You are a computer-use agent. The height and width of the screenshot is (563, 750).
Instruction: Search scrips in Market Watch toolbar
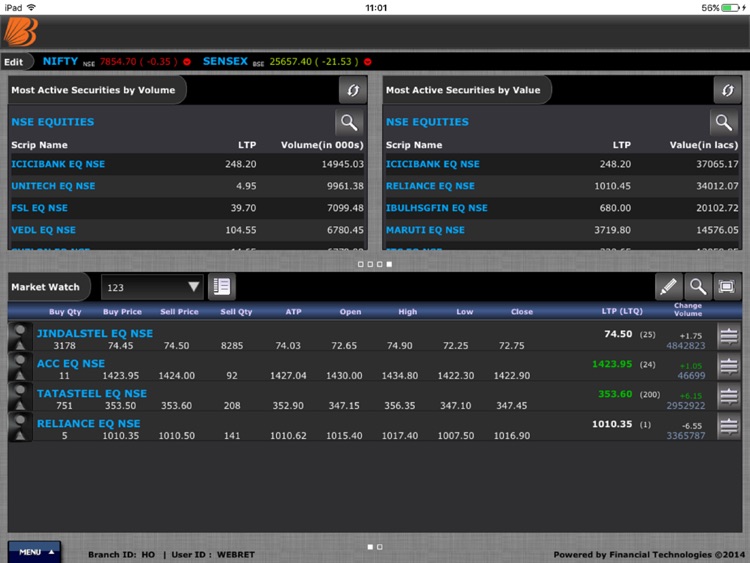[697, 287]
